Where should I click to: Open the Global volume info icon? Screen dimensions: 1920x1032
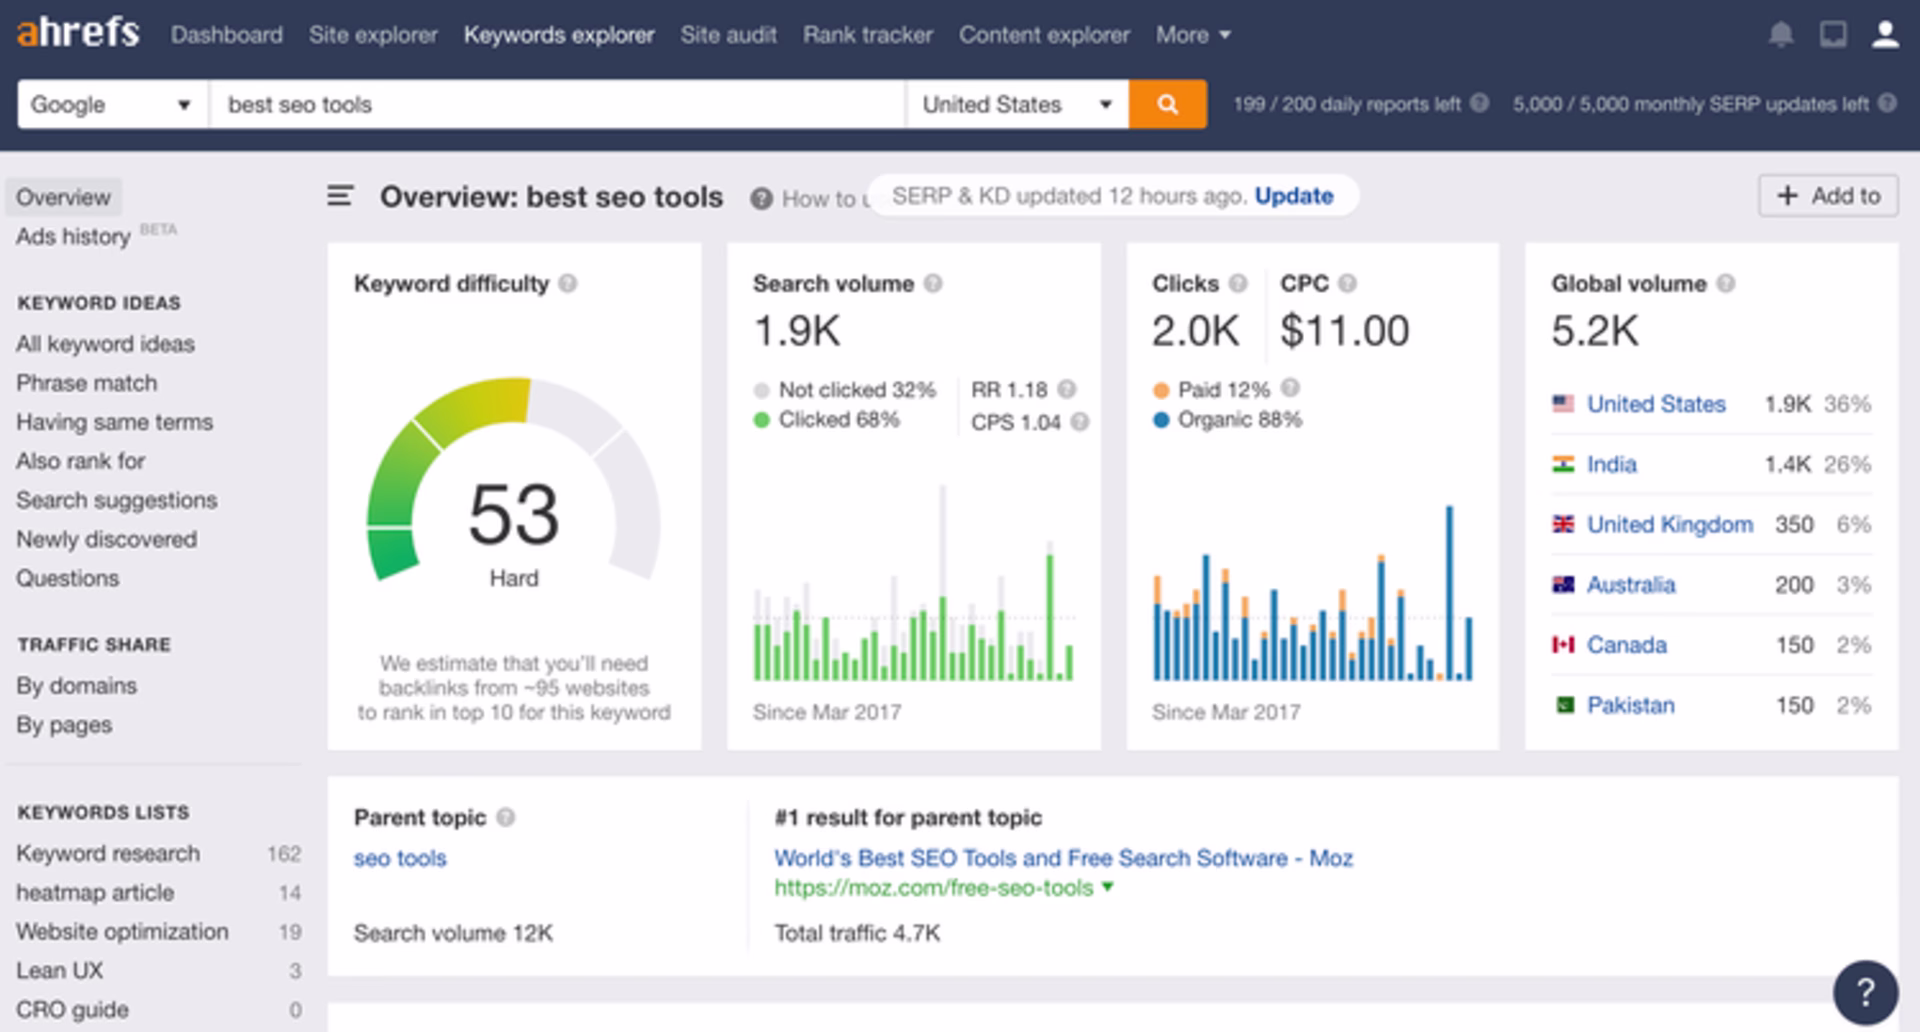1724,284
